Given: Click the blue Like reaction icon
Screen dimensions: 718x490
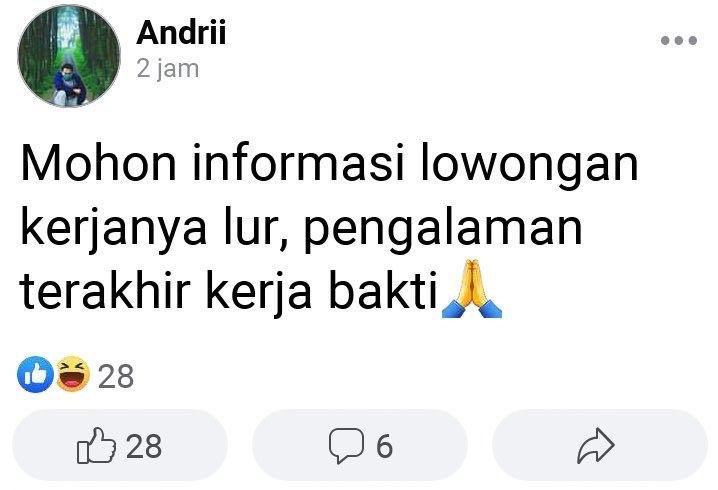Looking at the screenshot, I should (x=35, y=374).
